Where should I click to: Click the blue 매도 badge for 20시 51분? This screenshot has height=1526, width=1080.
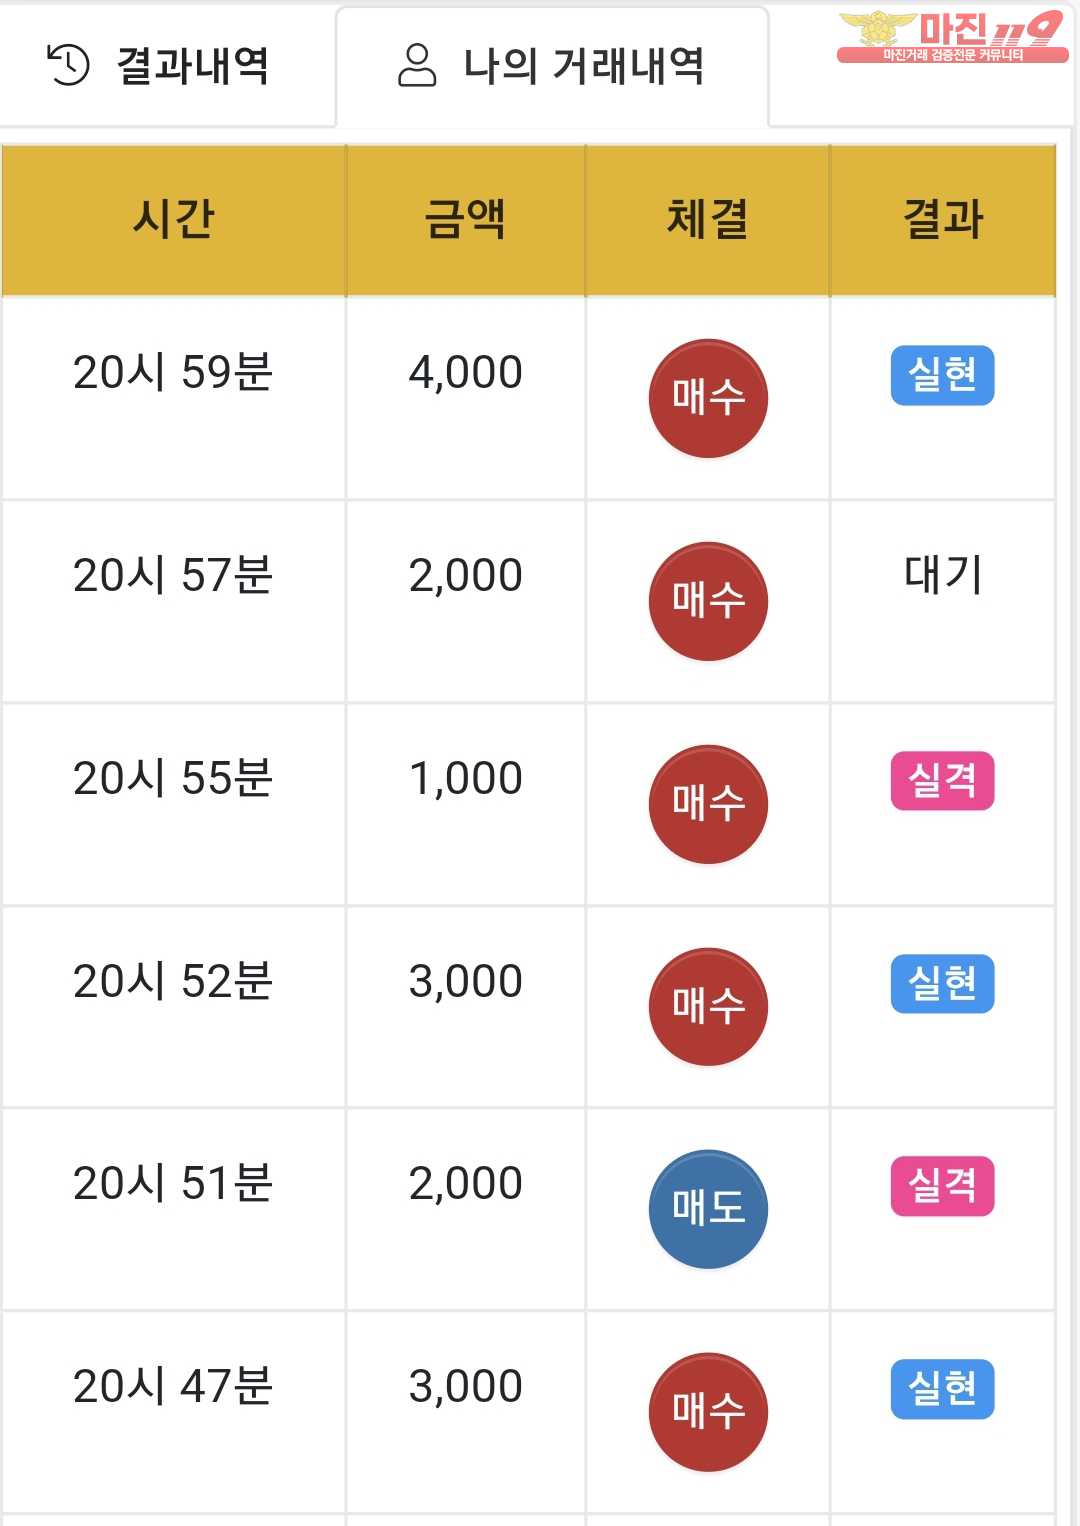[708, 1209]
